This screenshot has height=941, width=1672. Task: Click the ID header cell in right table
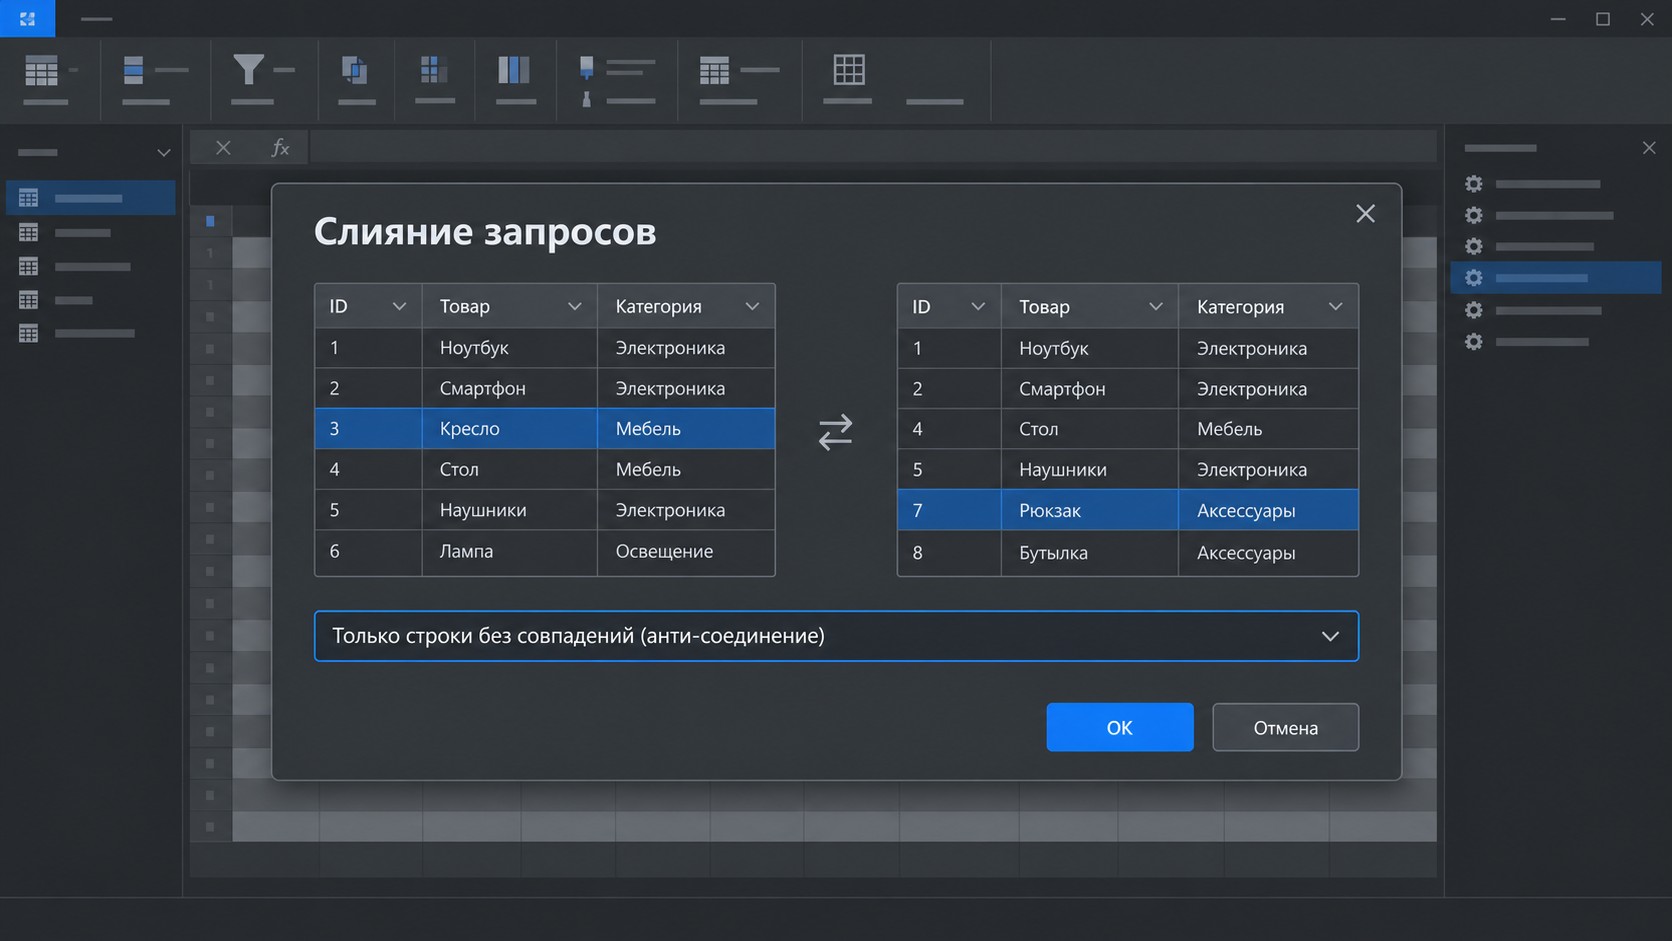[949, 306]
